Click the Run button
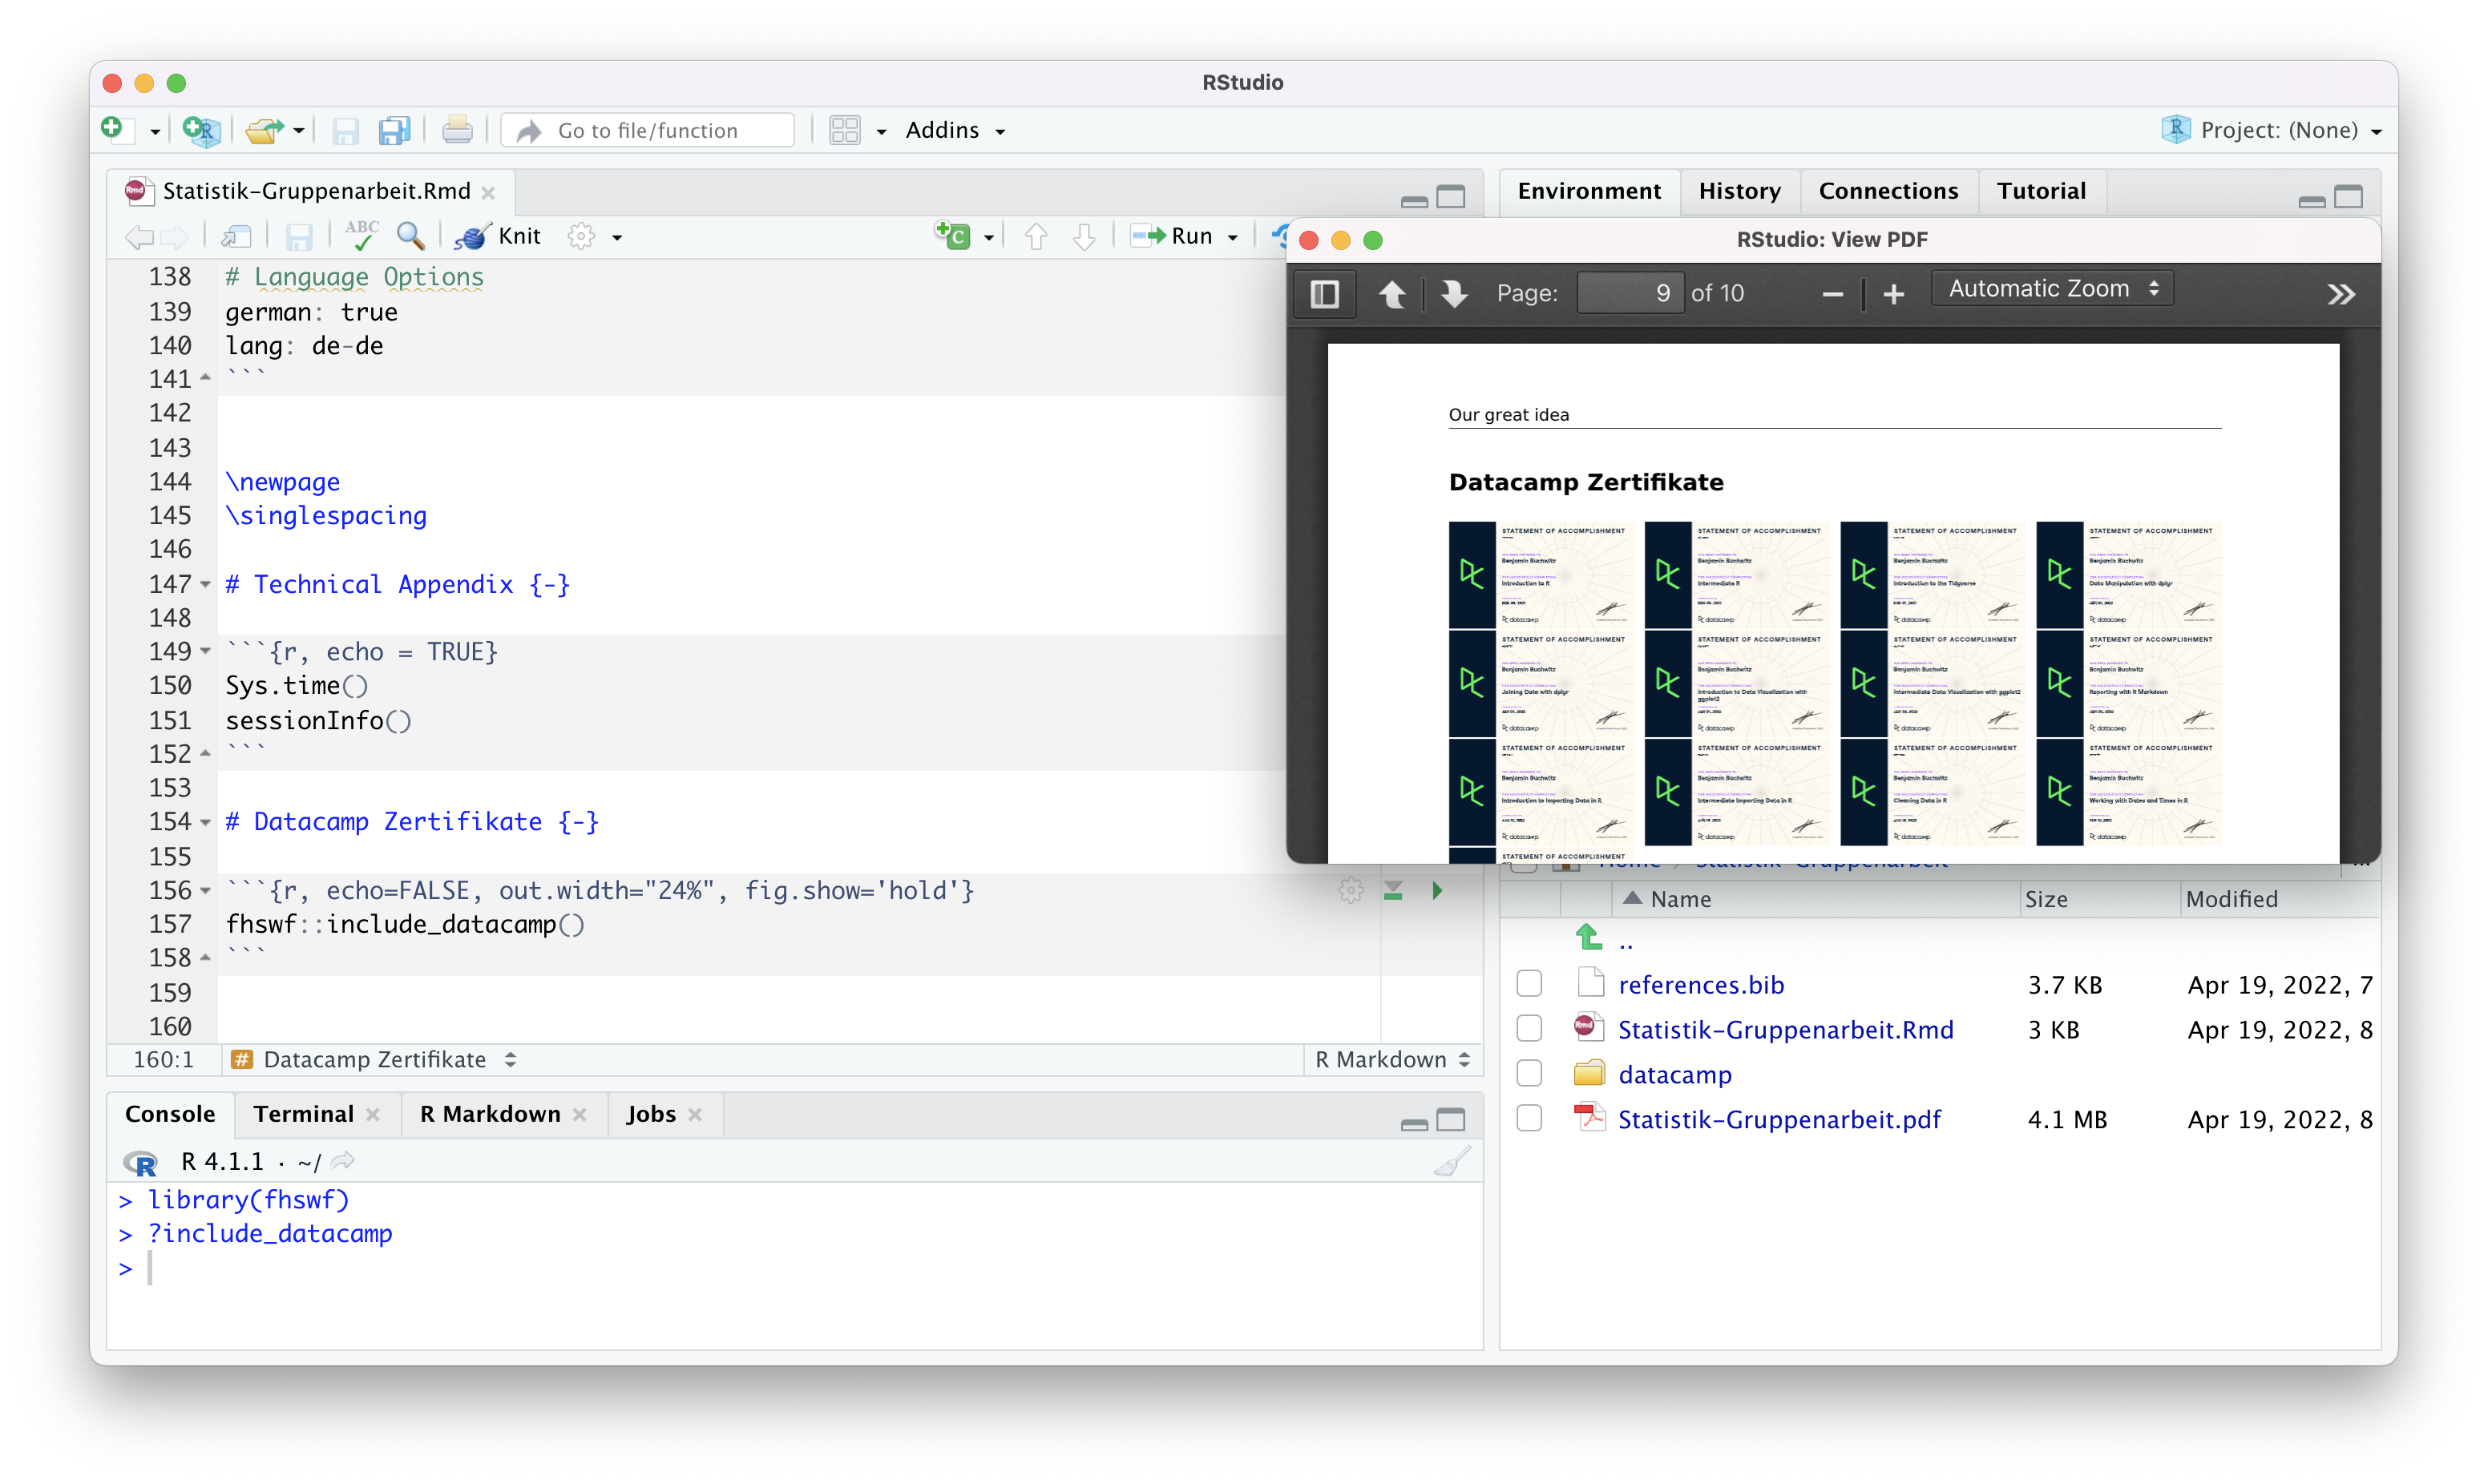The height and width of the screenshot is (1484, 2488). tap(1172, 236)
